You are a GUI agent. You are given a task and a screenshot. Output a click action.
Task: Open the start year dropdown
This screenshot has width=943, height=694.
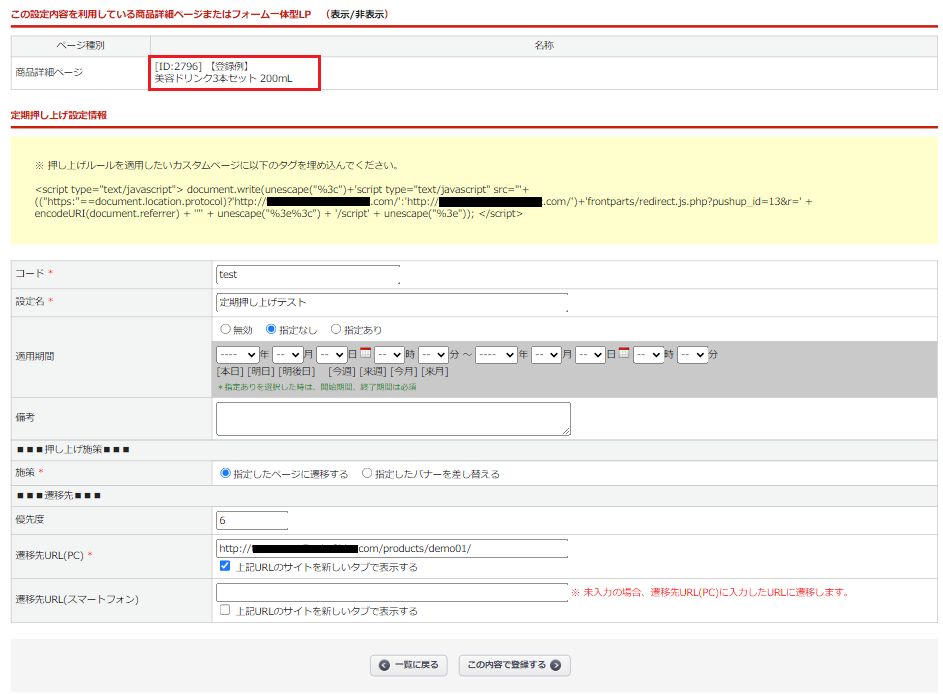coord(237,355)
